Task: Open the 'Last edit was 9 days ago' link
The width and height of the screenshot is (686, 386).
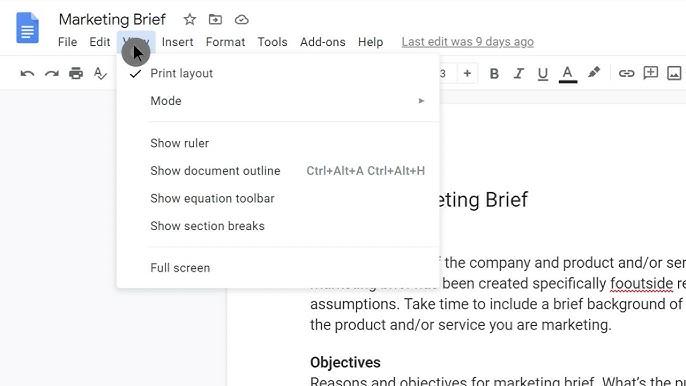Action: coord(468,42)
